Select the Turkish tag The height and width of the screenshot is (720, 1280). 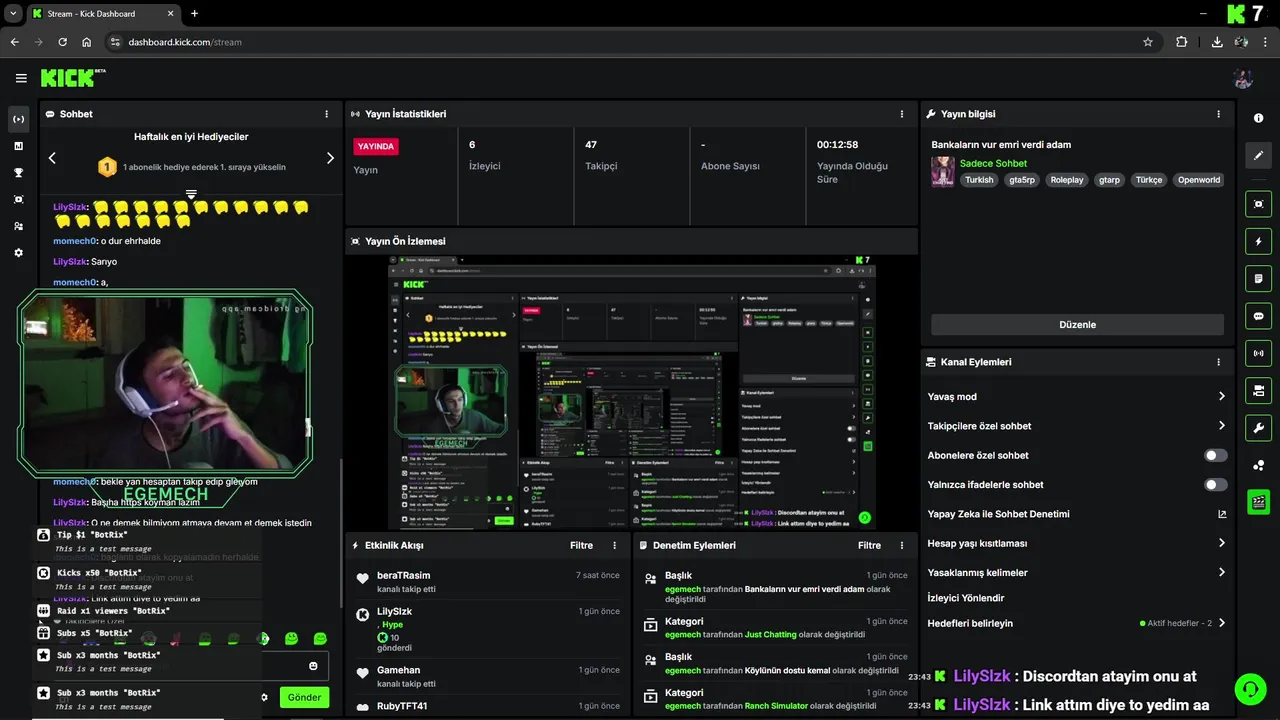[x=979, y=180]
